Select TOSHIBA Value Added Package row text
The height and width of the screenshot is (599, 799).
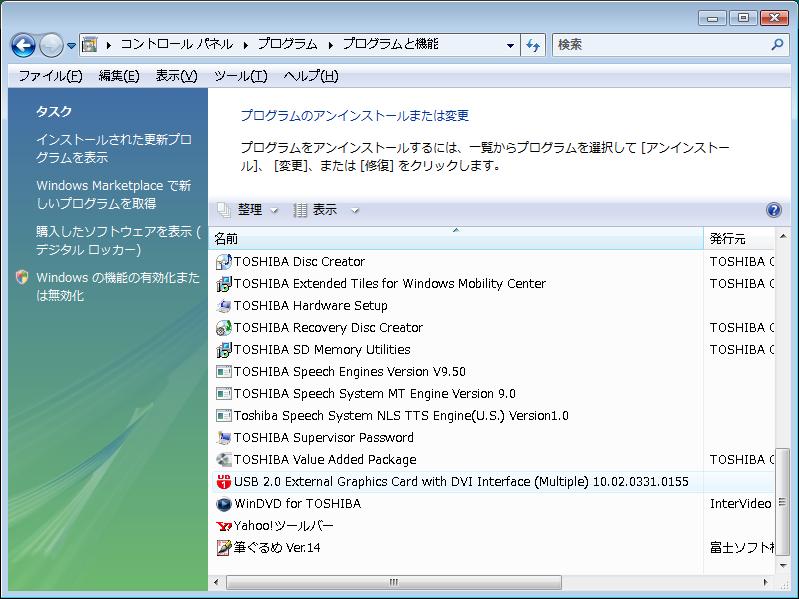325,459
